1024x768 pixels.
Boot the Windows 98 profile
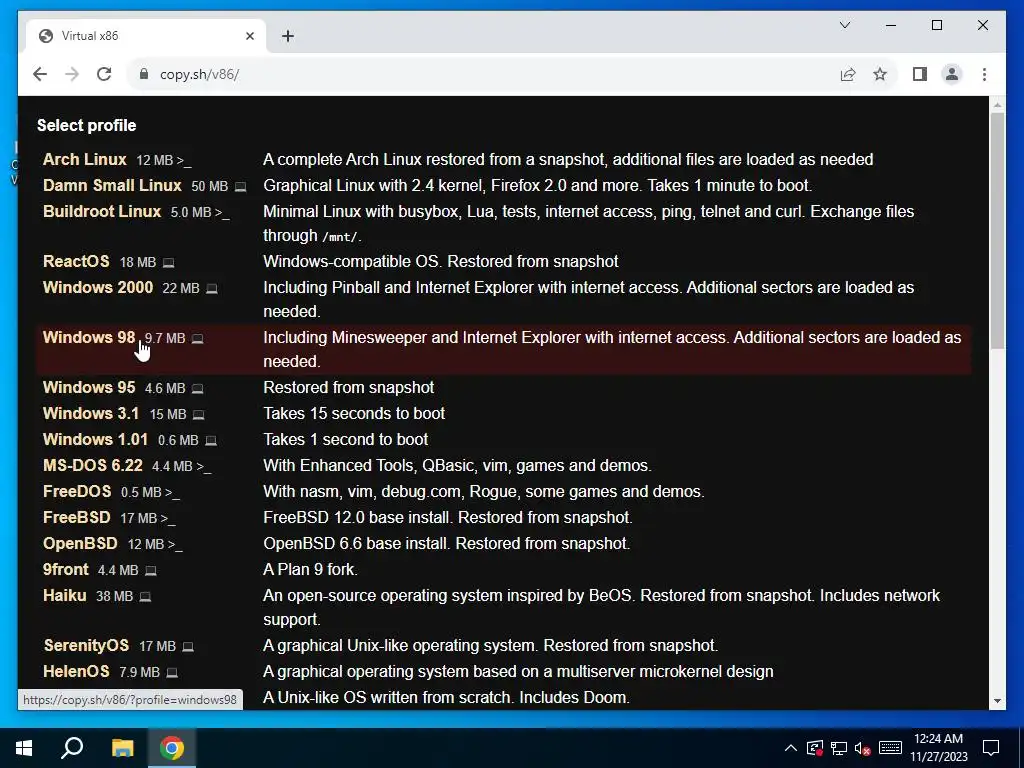point(89,338)
